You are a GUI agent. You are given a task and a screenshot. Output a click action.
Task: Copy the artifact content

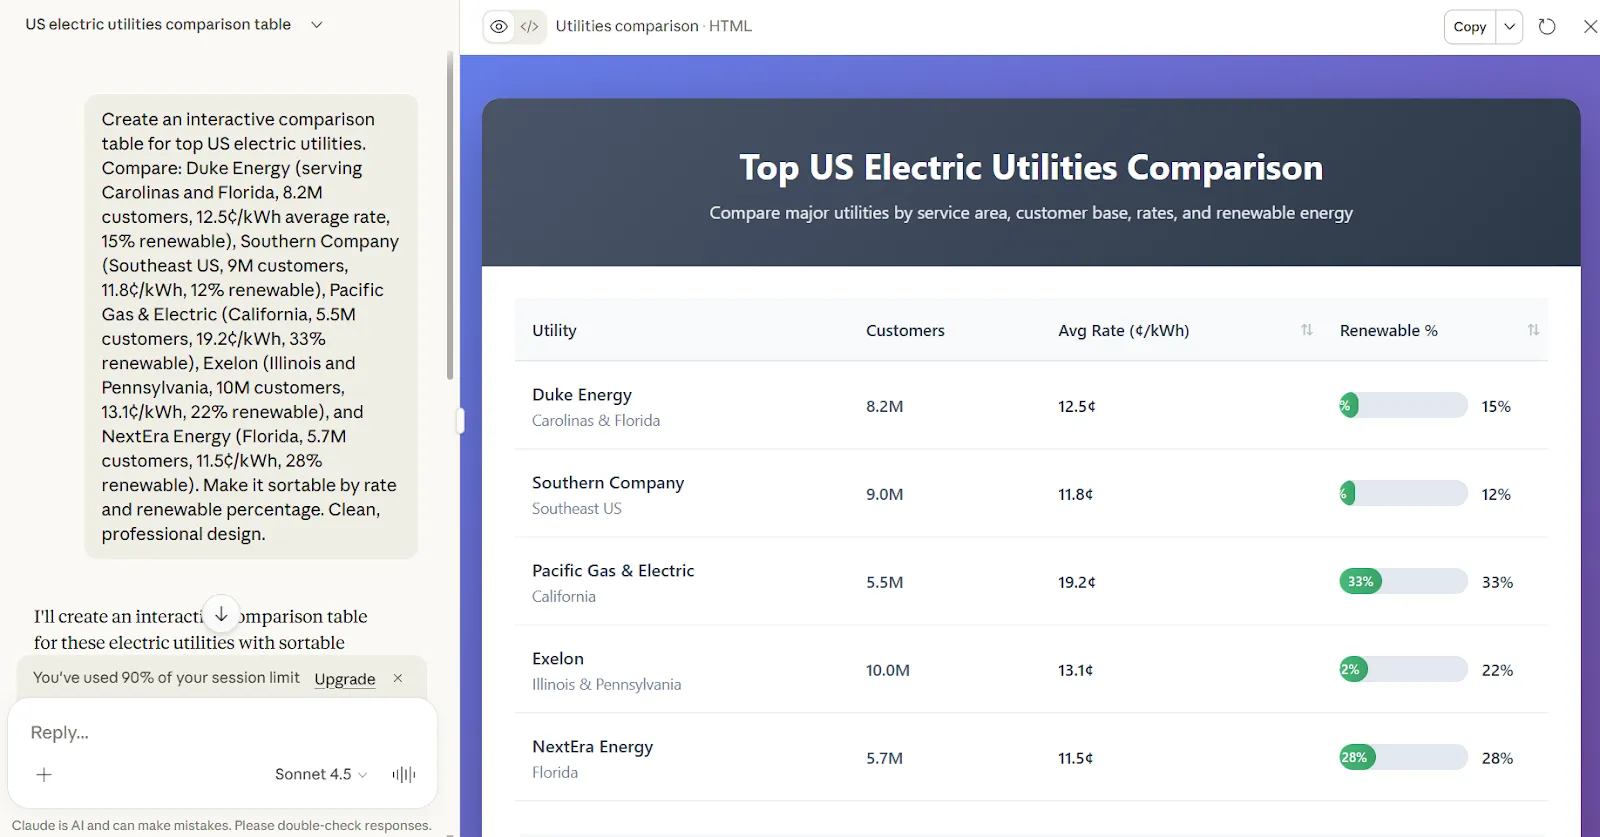(x=1470, y=27)
